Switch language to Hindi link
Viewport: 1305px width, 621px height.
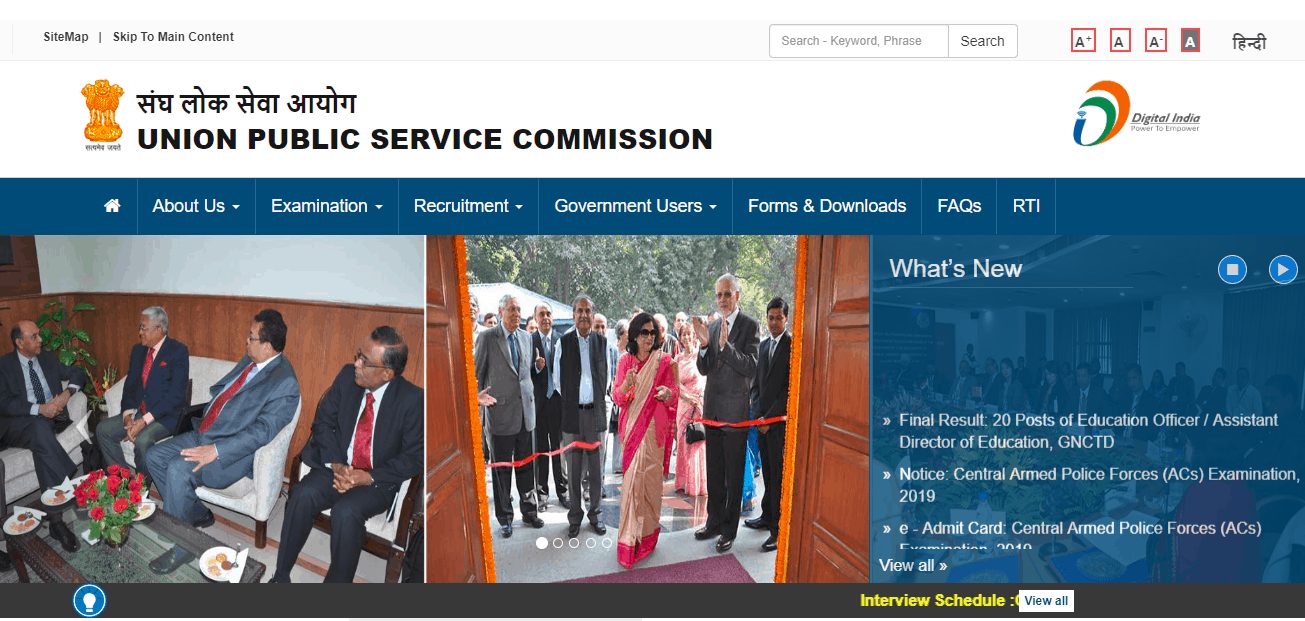[x=1249, y=42]
